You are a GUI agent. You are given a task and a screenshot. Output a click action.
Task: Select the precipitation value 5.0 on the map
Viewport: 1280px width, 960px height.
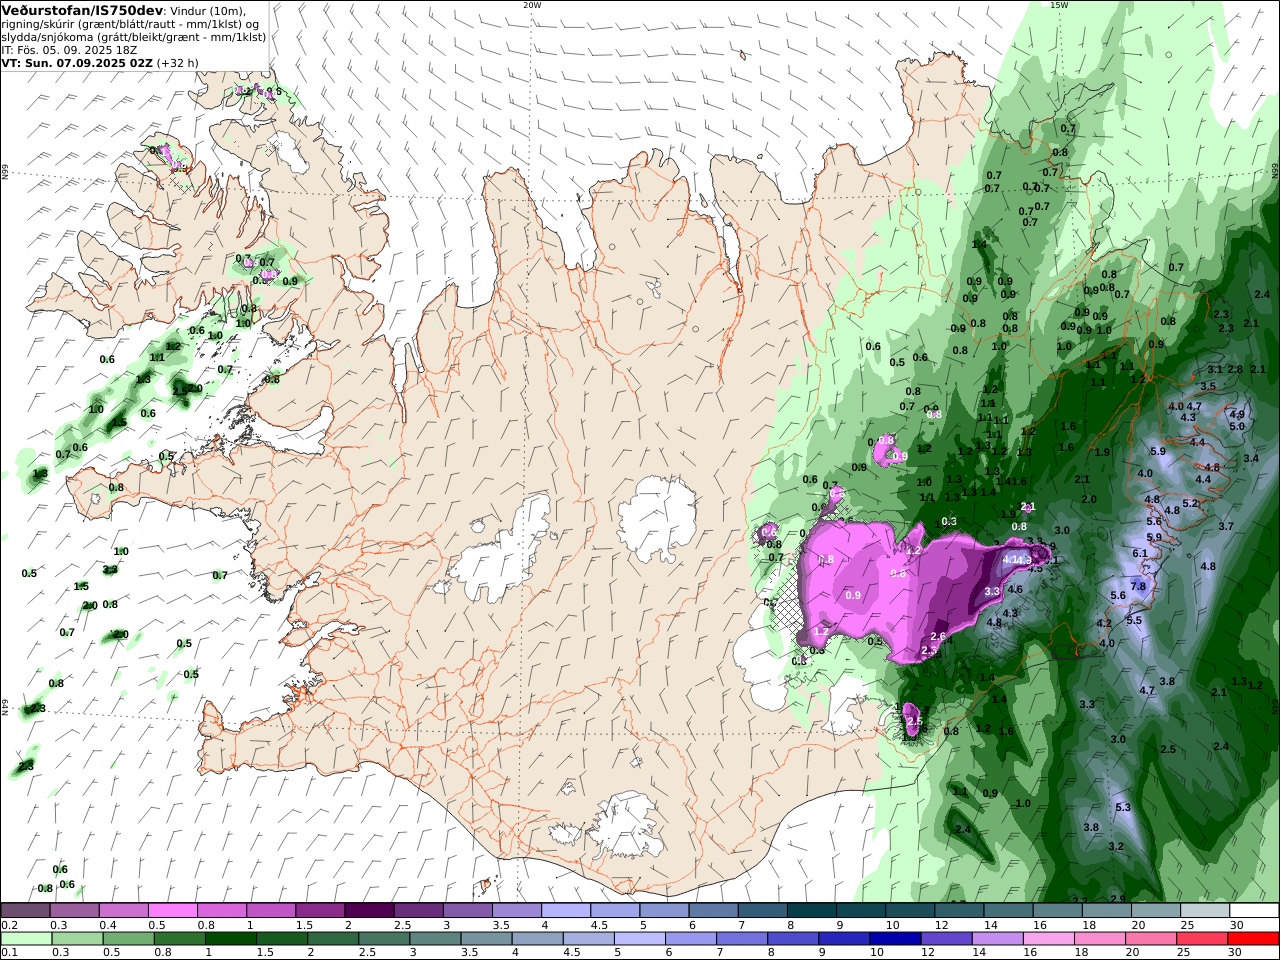click(x=1237, y=426)
